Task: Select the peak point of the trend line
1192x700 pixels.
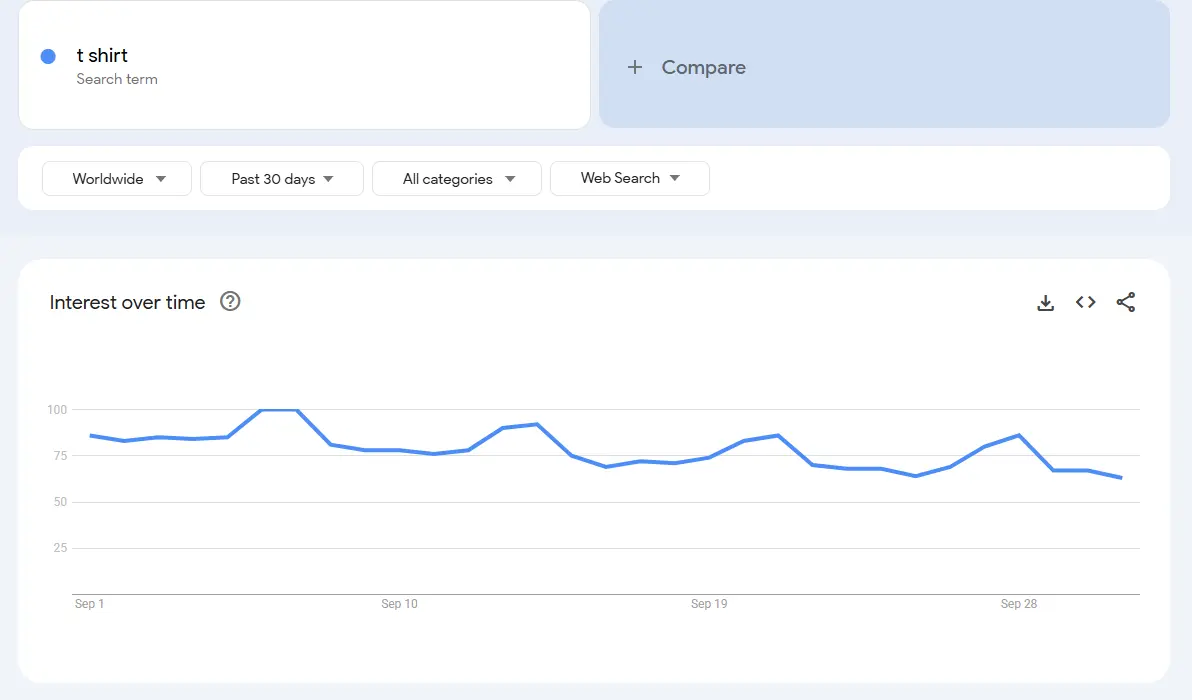Action: coord(277,409)
